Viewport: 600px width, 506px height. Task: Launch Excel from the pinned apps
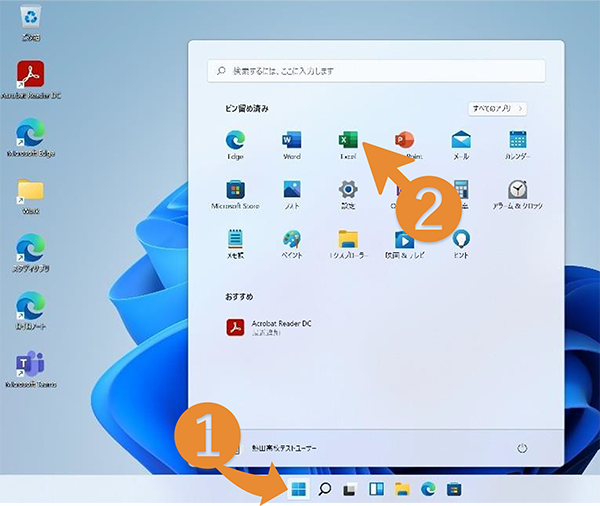coord(348,145)
